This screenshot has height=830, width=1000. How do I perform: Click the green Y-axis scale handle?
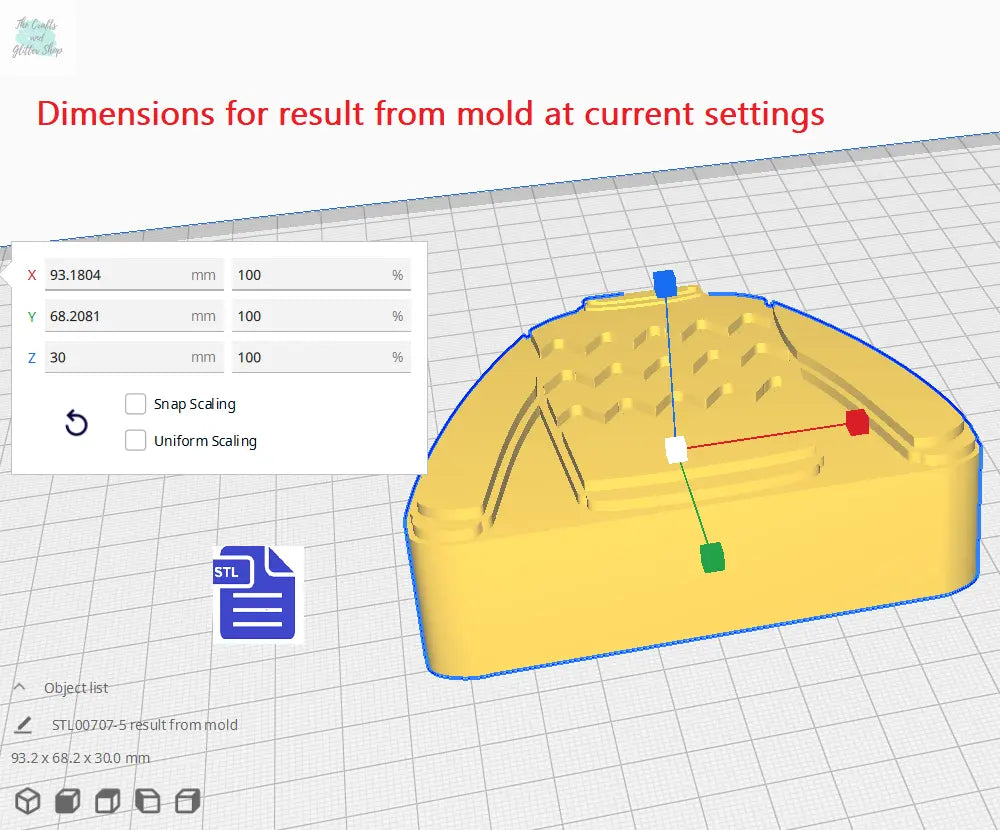pyautogui.click(x=712, y=556)
